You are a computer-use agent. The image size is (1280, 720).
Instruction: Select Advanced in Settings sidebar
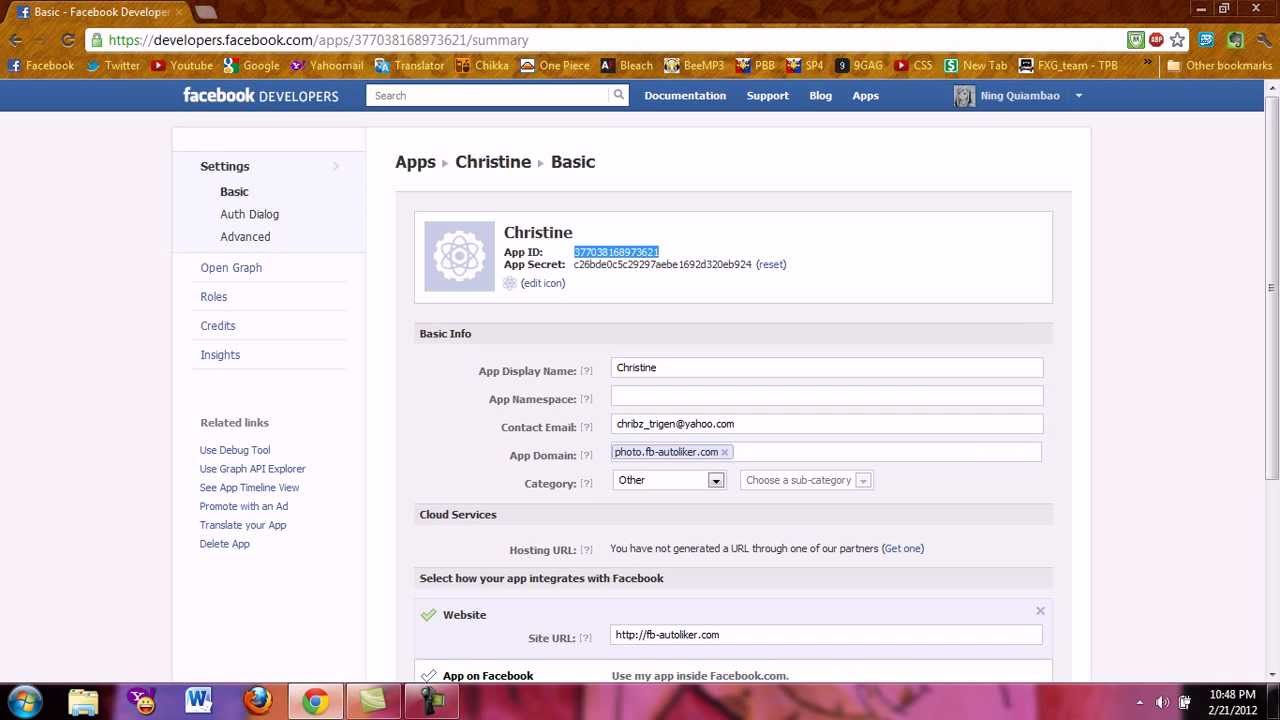click(245, 237)
